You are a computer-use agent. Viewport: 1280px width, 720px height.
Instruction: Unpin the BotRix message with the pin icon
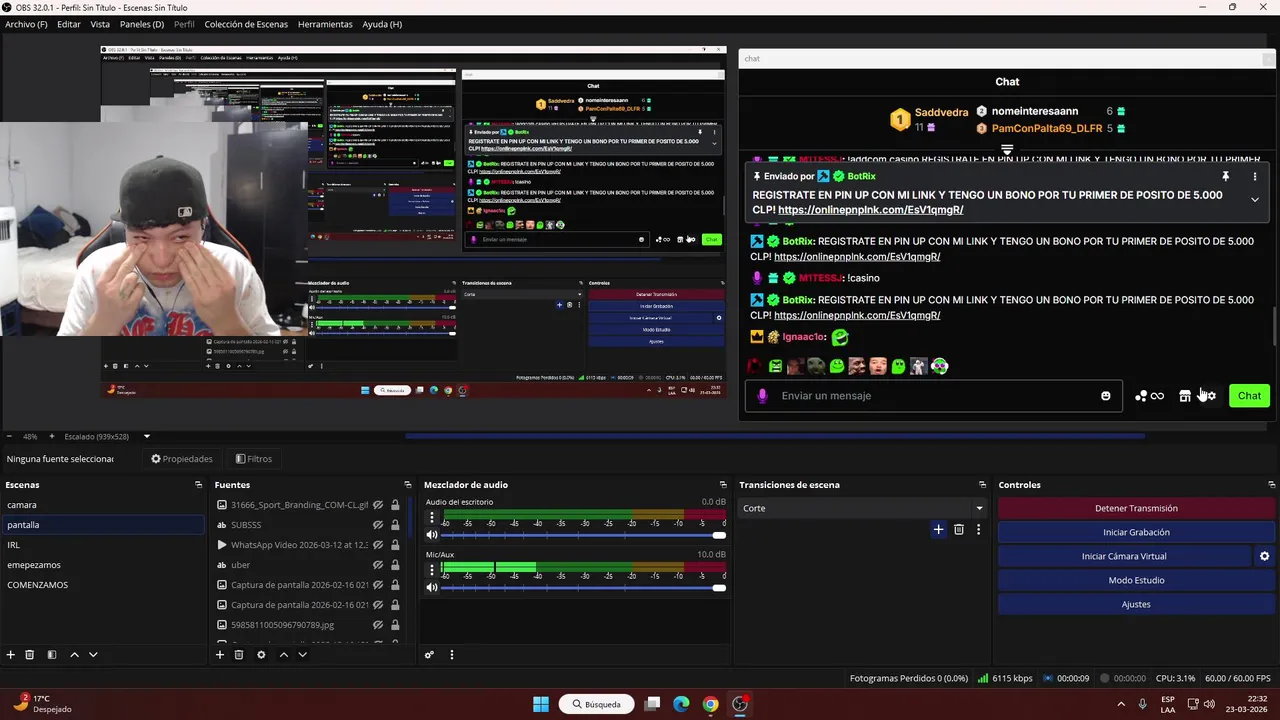[1226, 176]
